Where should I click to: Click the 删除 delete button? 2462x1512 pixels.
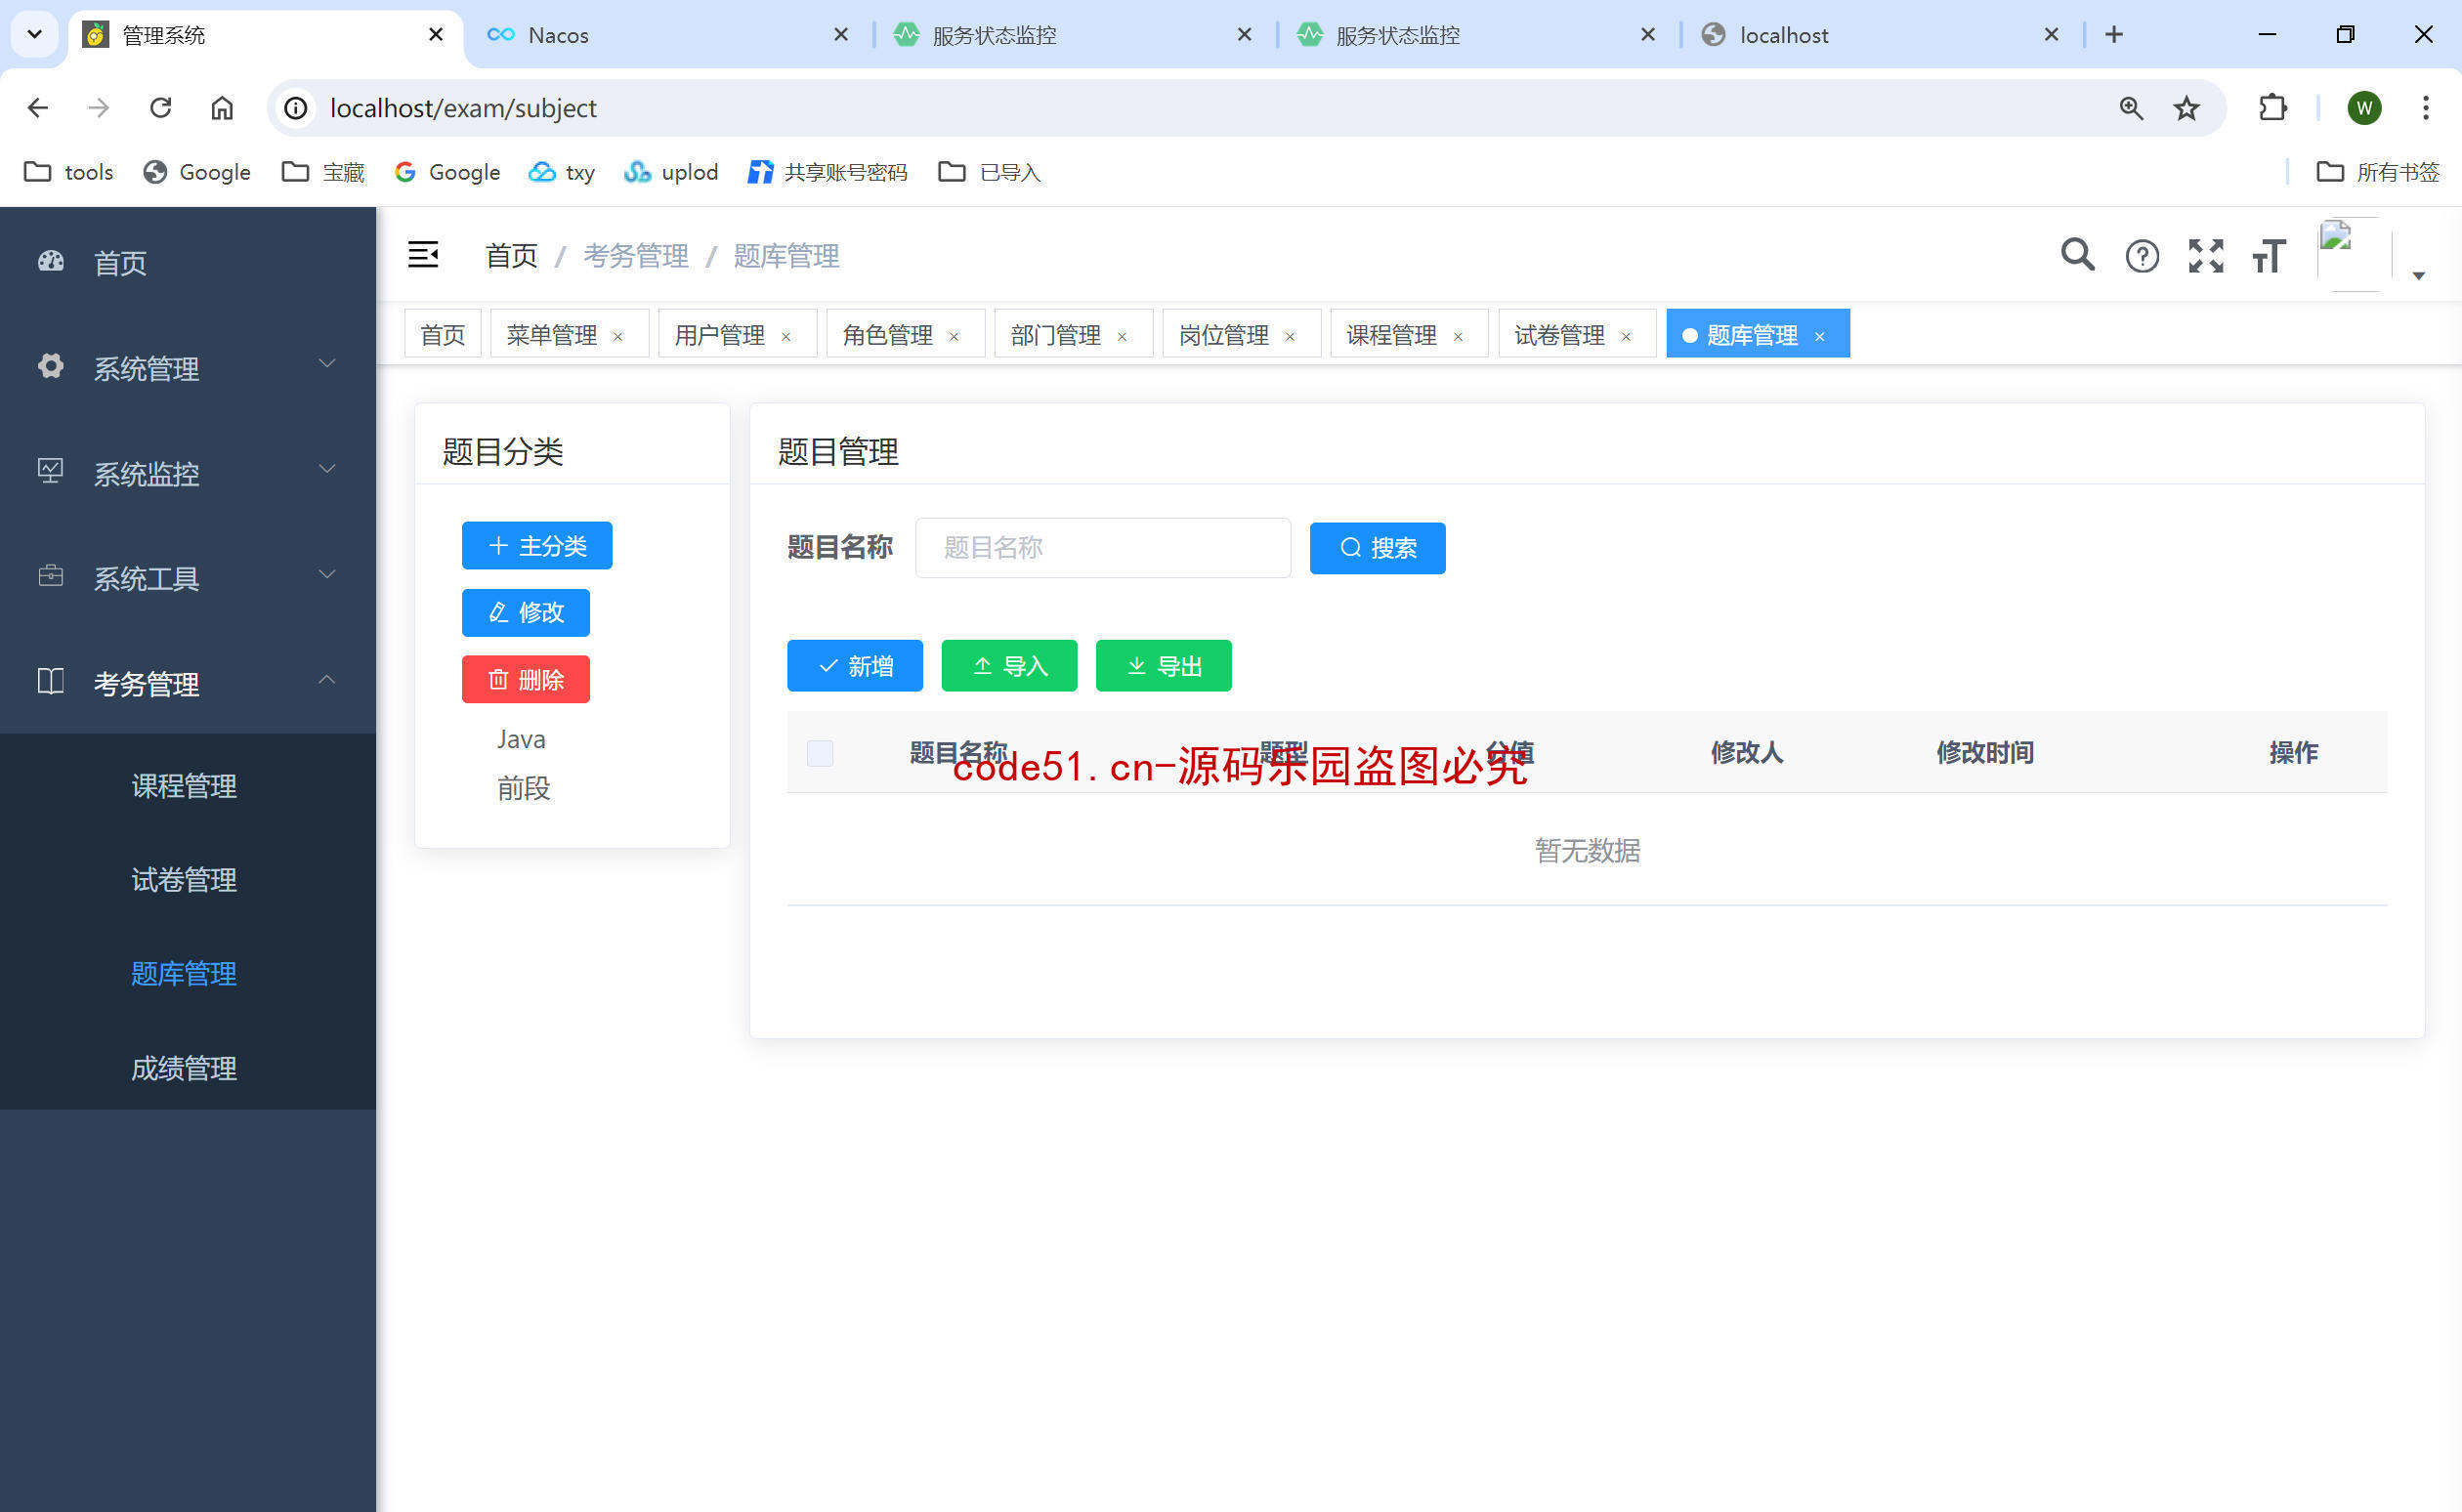point(526,679)
